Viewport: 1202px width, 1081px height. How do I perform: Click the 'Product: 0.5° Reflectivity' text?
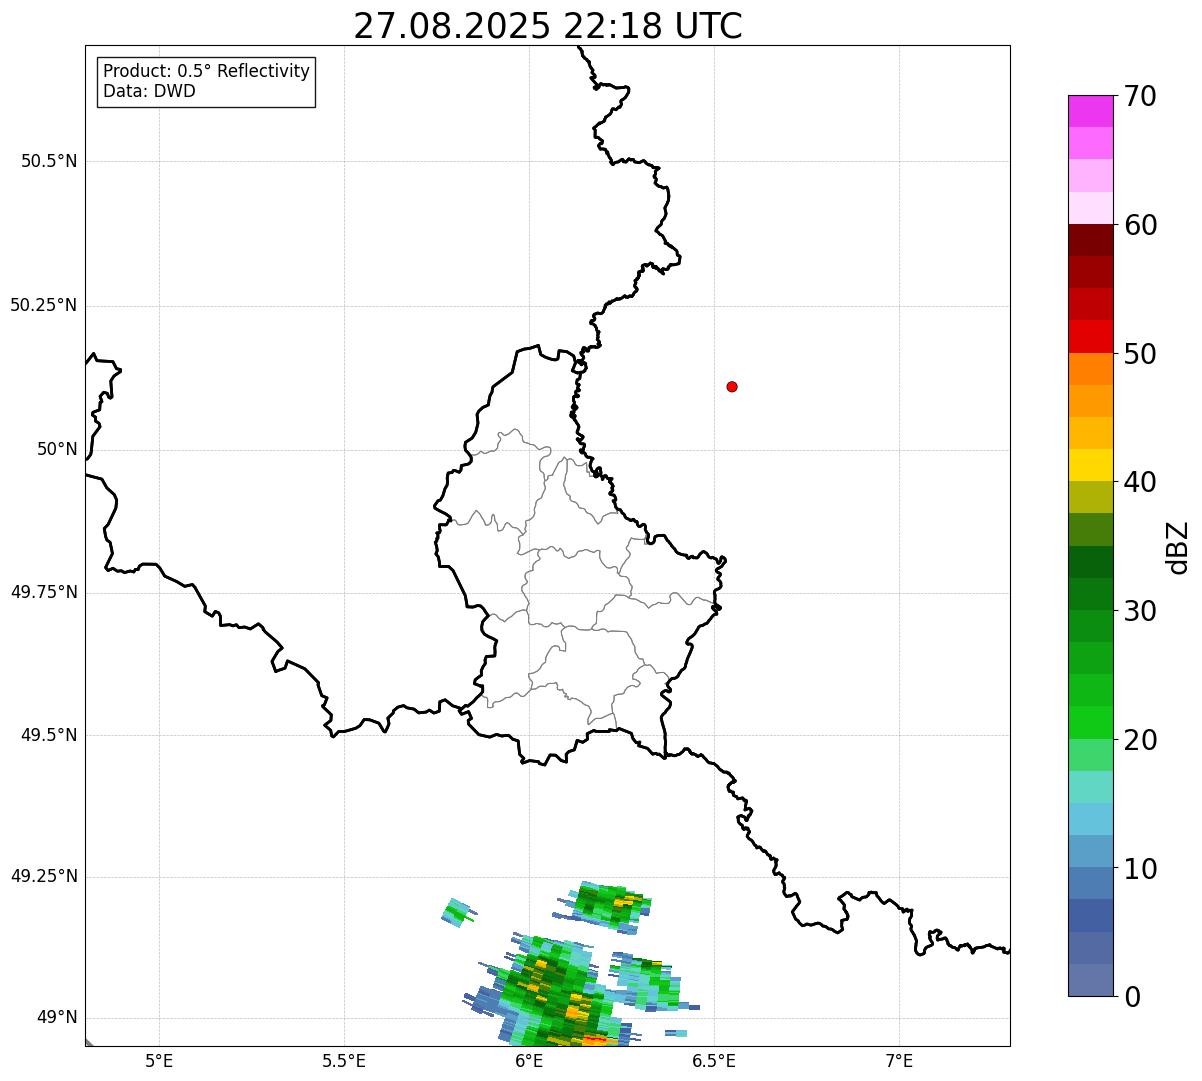tap(206, 72)
